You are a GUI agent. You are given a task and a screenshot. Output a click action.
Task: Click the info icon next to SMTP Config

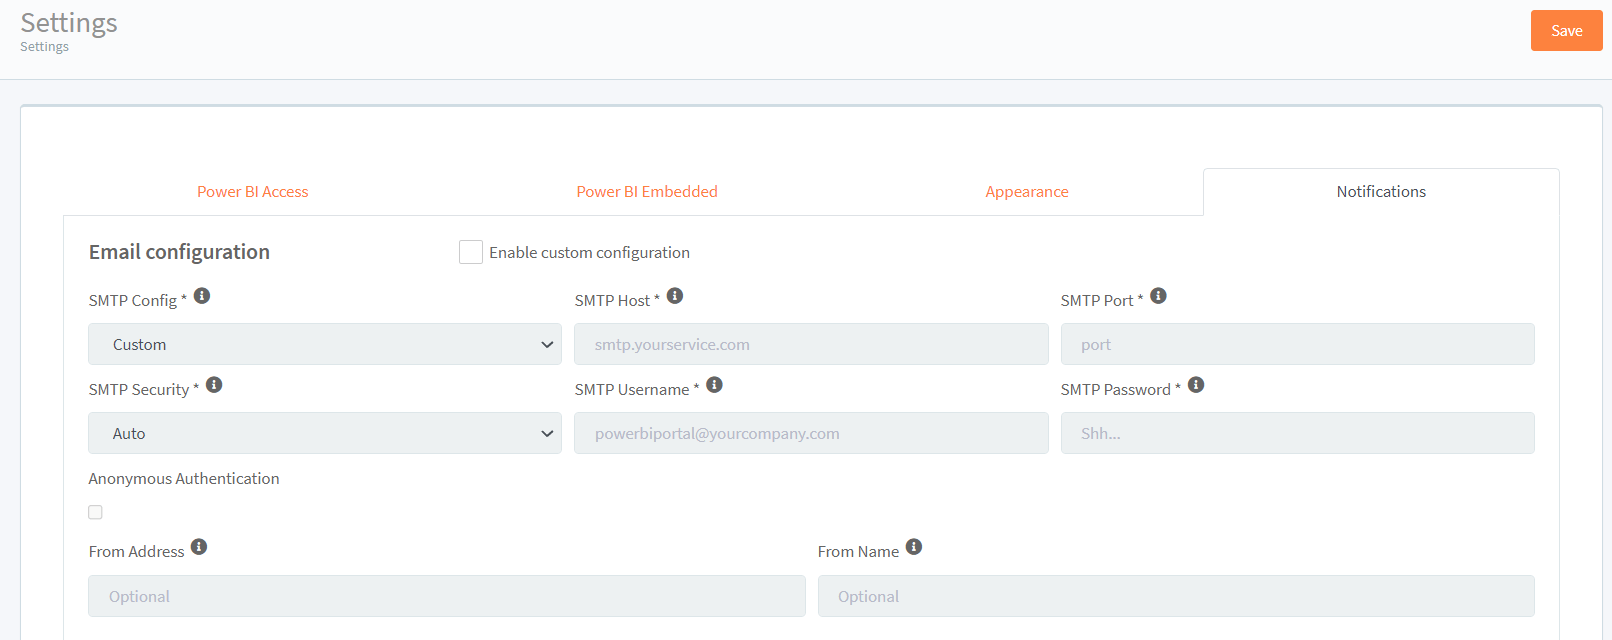pos(202,296)
